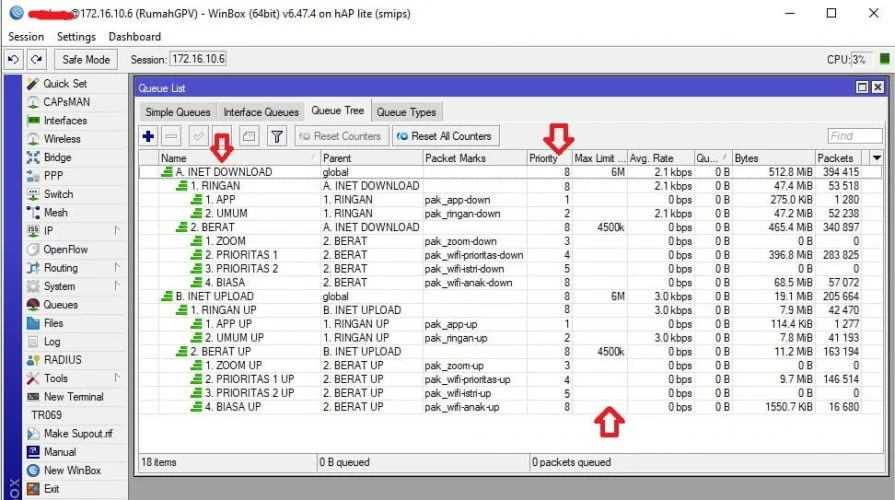The width and height of the screenshot is (895, 500).
Task: Click the Remove (minus) queue button
Action: (171, 136)
